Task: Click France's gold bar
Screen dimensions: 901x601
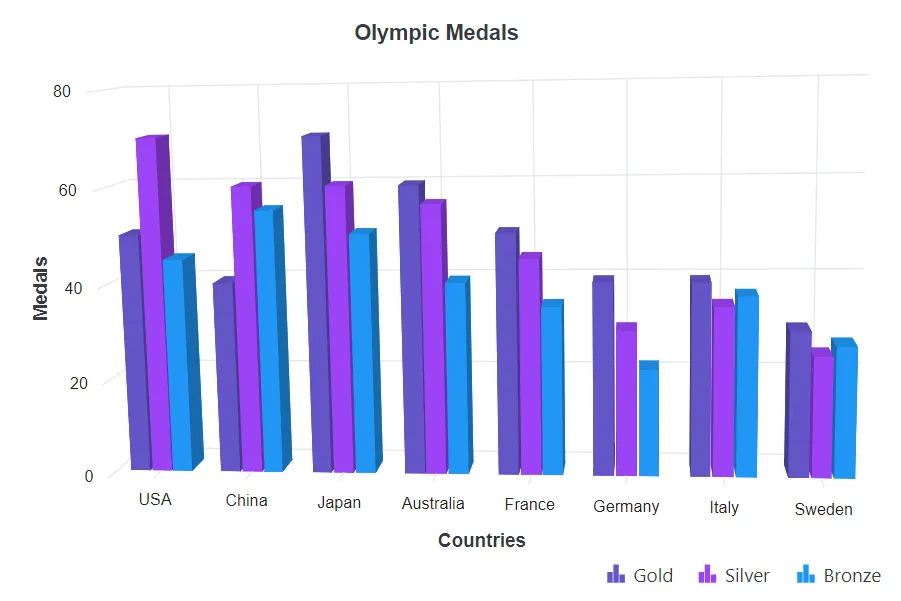Action: [507, 351]
